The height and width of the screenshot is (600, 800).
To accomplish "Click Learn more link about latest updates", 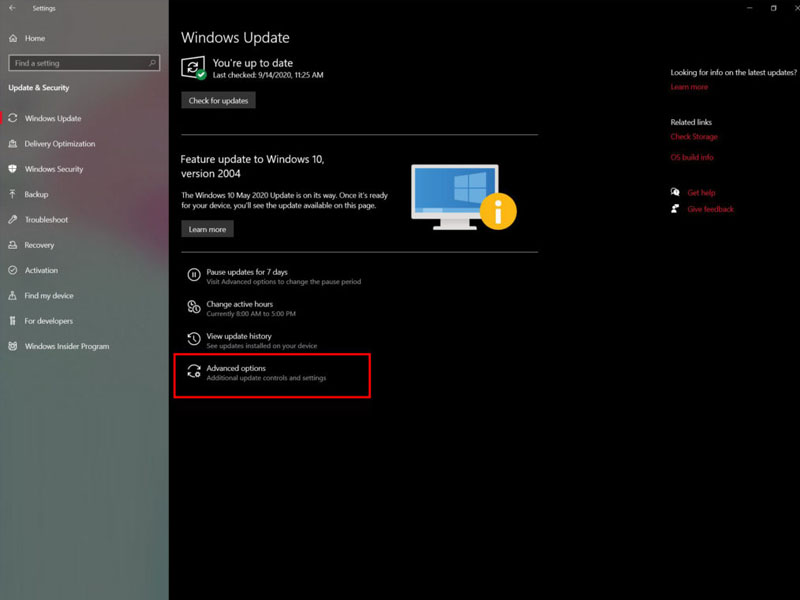I will pos(689,87).
